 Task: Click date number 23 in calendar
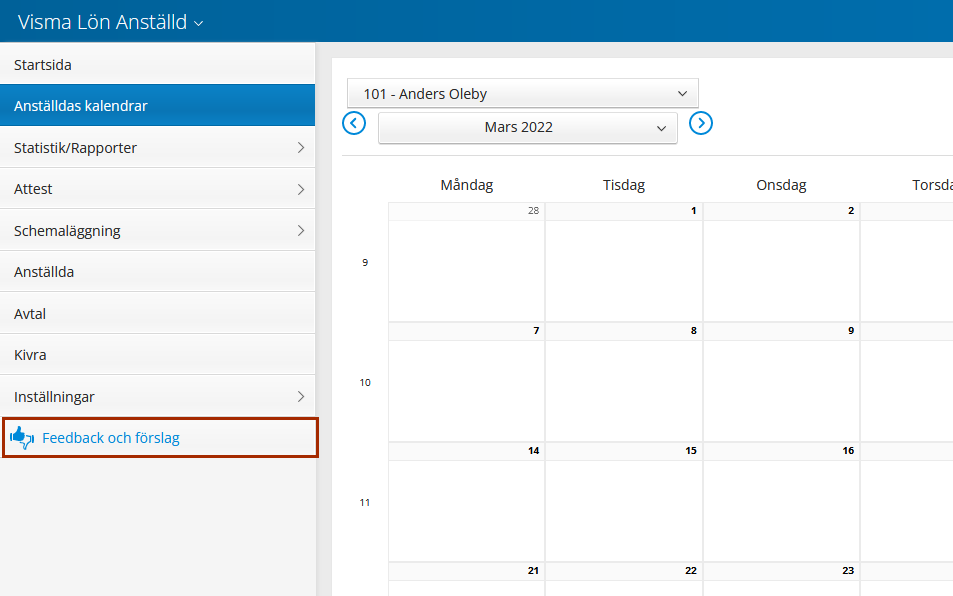pyautogui.click(x=848, y=570)
